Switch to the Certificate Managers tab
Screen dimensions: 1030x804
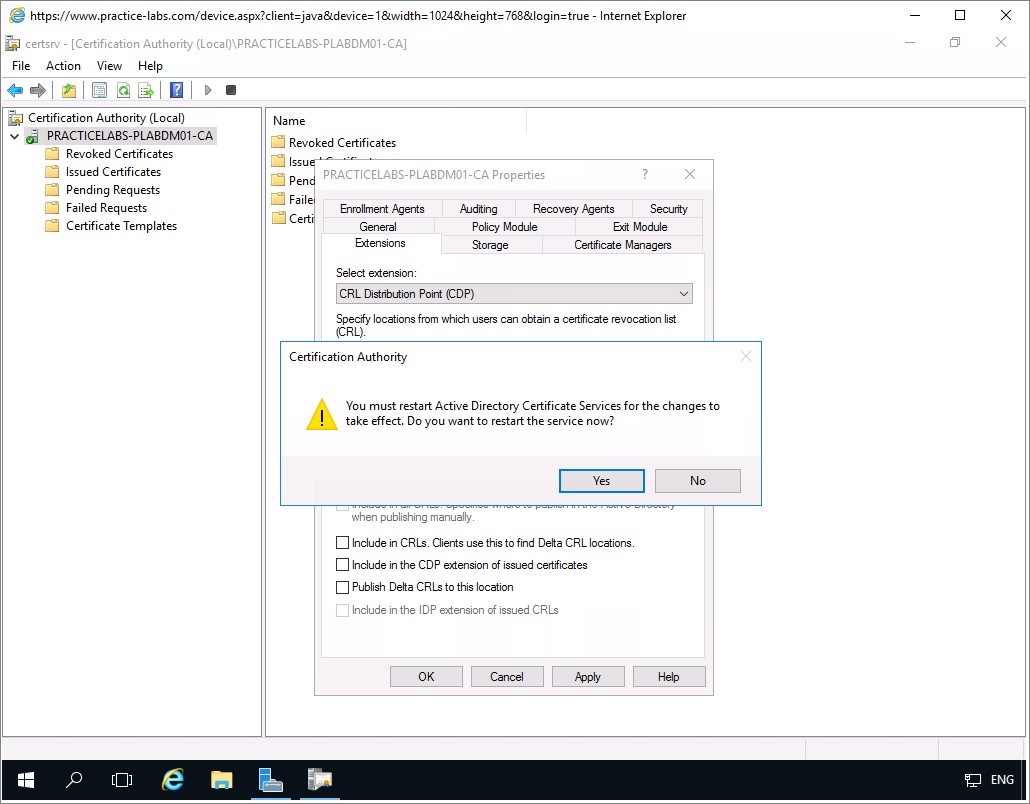[x=623, y=245]
